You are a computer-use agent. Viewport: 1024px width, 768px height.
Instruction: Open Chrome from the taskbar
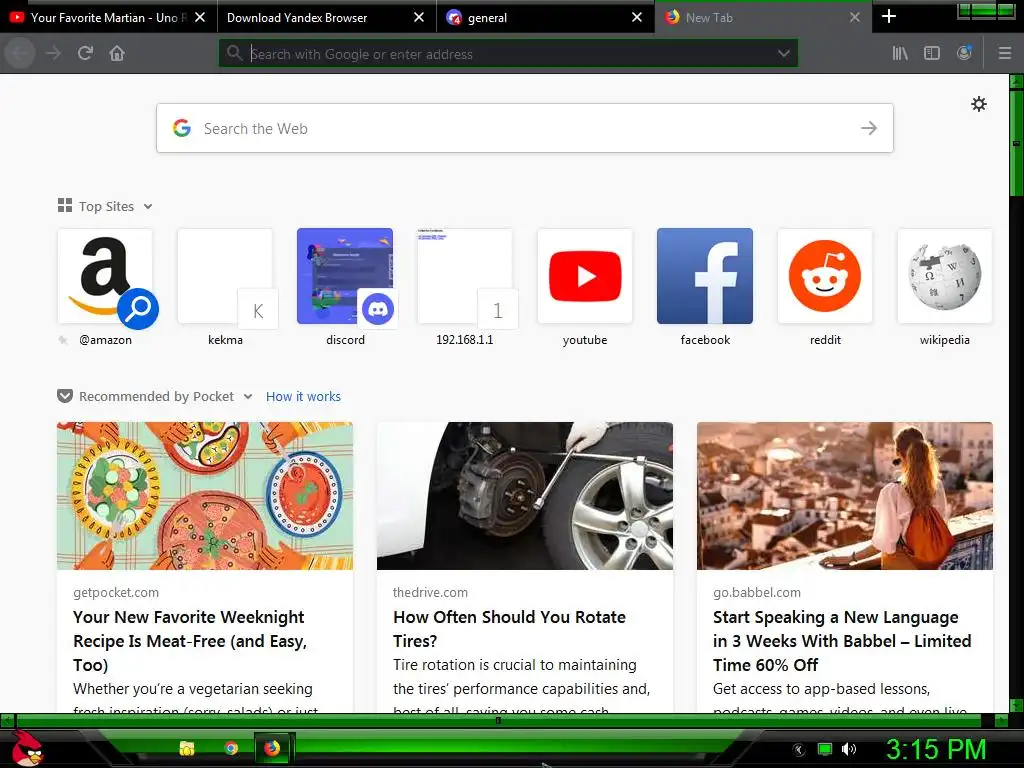[x=231, y=748]
